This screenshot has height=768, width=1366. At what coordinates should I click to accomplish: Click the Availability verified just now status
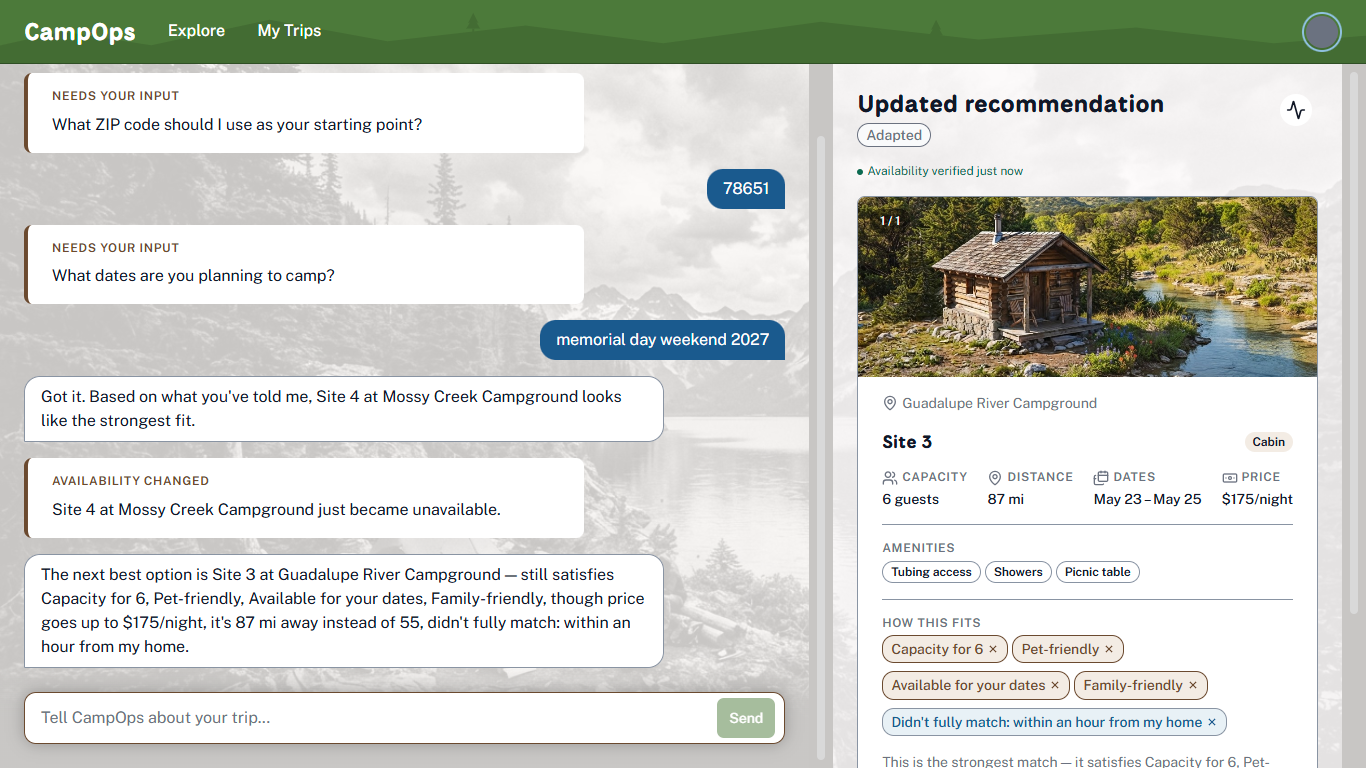[x=940, y=171]
